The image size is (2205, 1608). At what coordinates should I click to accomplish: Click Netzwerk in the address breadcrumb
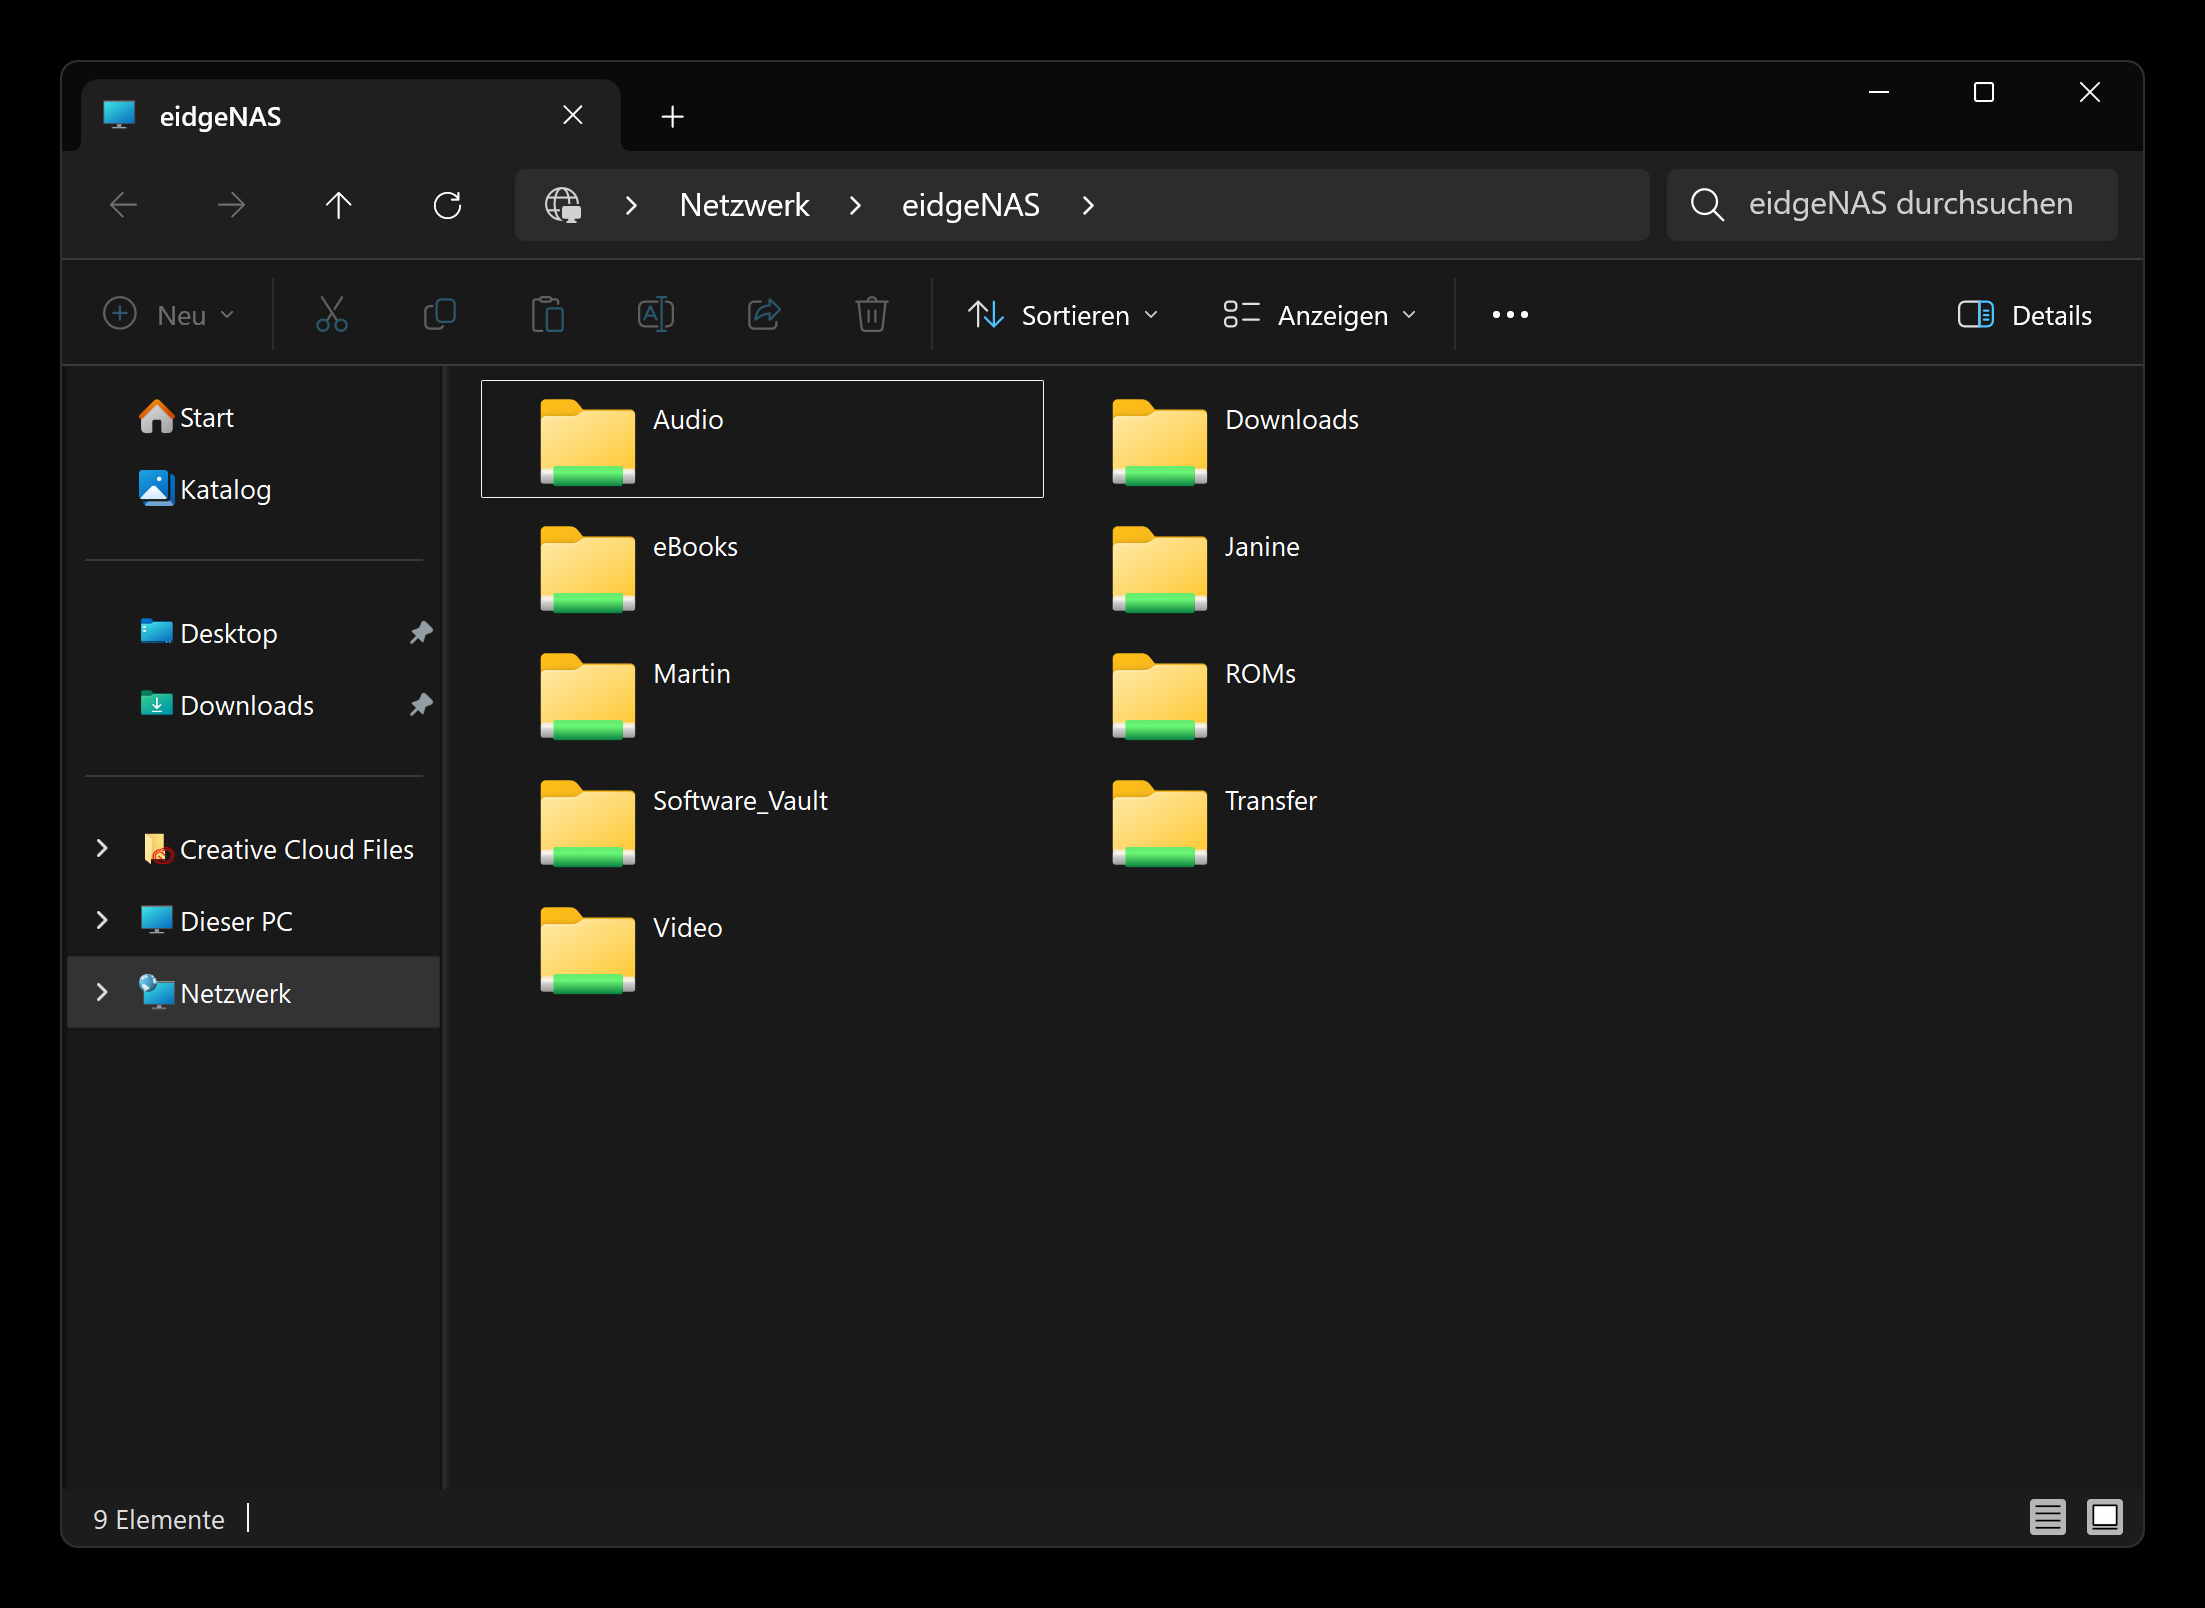click(744, 205)
